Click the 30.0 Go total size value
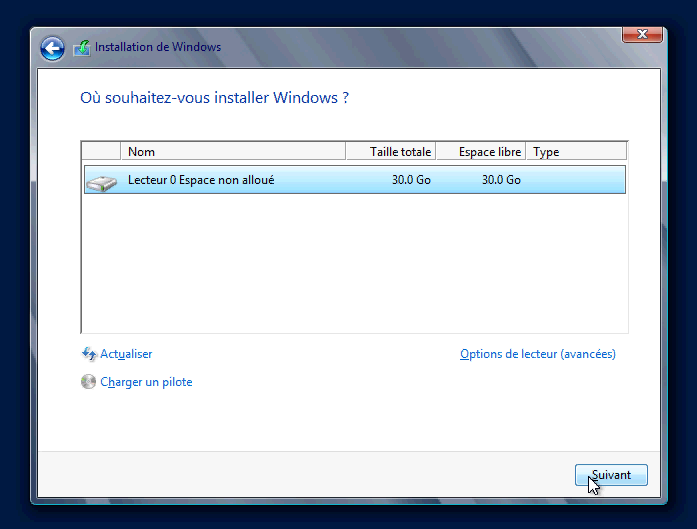This screenshot has height=529, width=697. point(411,180)
